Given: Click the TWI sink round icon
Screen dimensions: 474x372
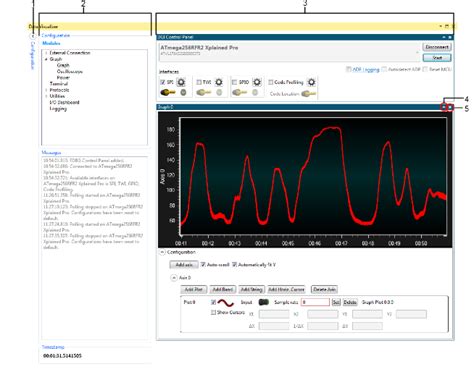Looking at the screenshot, I should point(219,92).
